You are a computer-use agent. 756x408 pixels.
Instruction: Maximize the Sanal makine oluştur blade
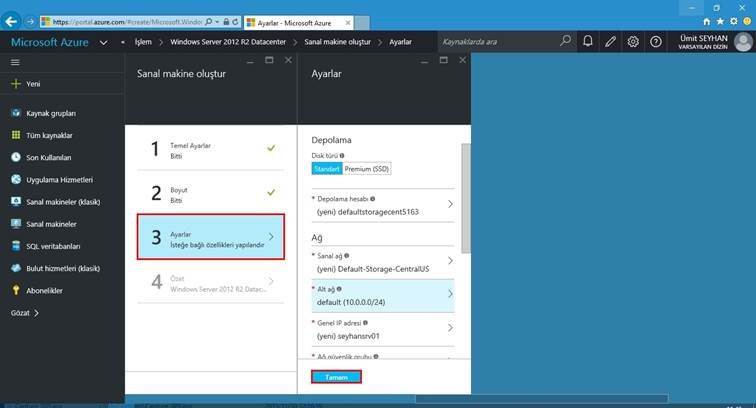pyautogui.click(x=269, y=60)
